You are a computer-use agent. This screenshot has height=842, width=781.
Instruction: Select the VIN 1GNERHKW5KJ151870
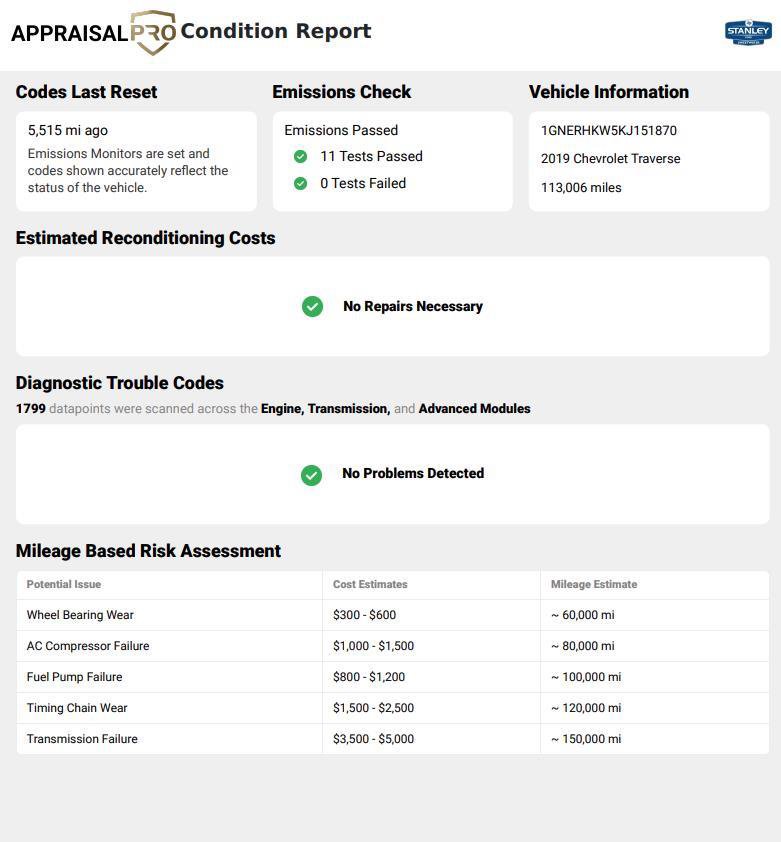(x=609, y=130)
